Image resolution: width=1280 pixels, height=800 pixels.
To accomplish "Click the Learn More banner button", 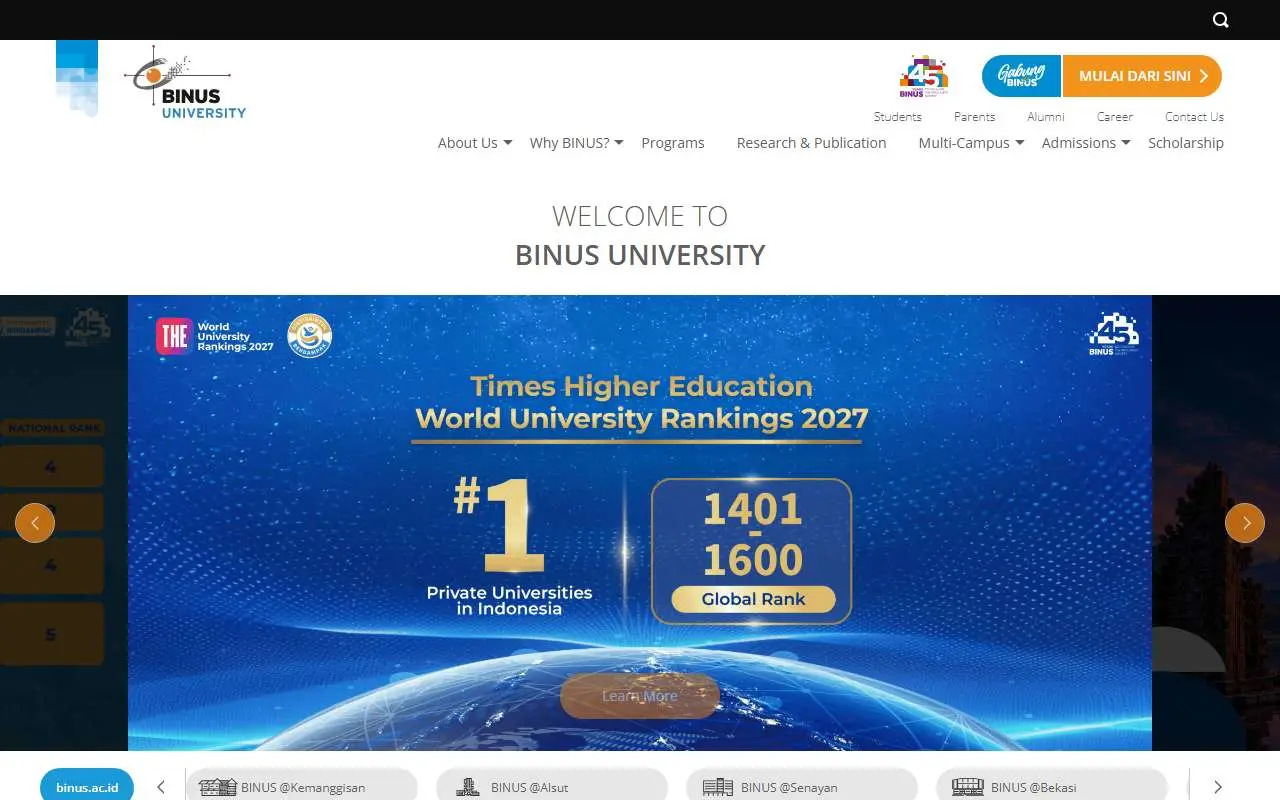I will point(640,696).
